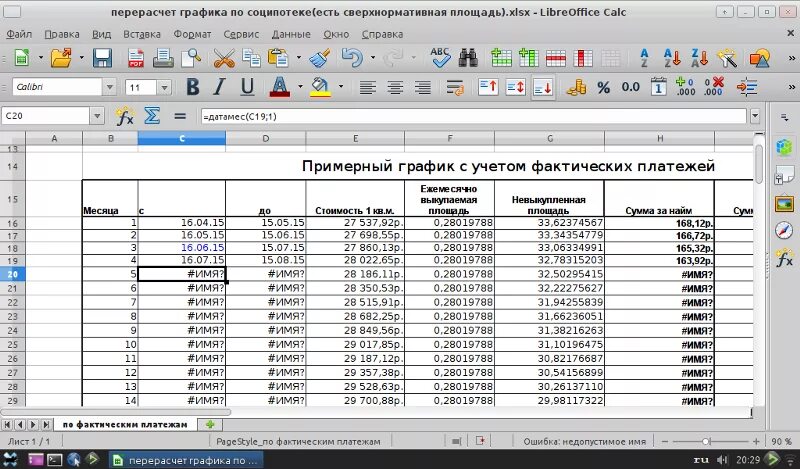The width and height of the screenshot is (800, 469).
Task: Toggle Underline formatting
Action: (x=247, y=87)
